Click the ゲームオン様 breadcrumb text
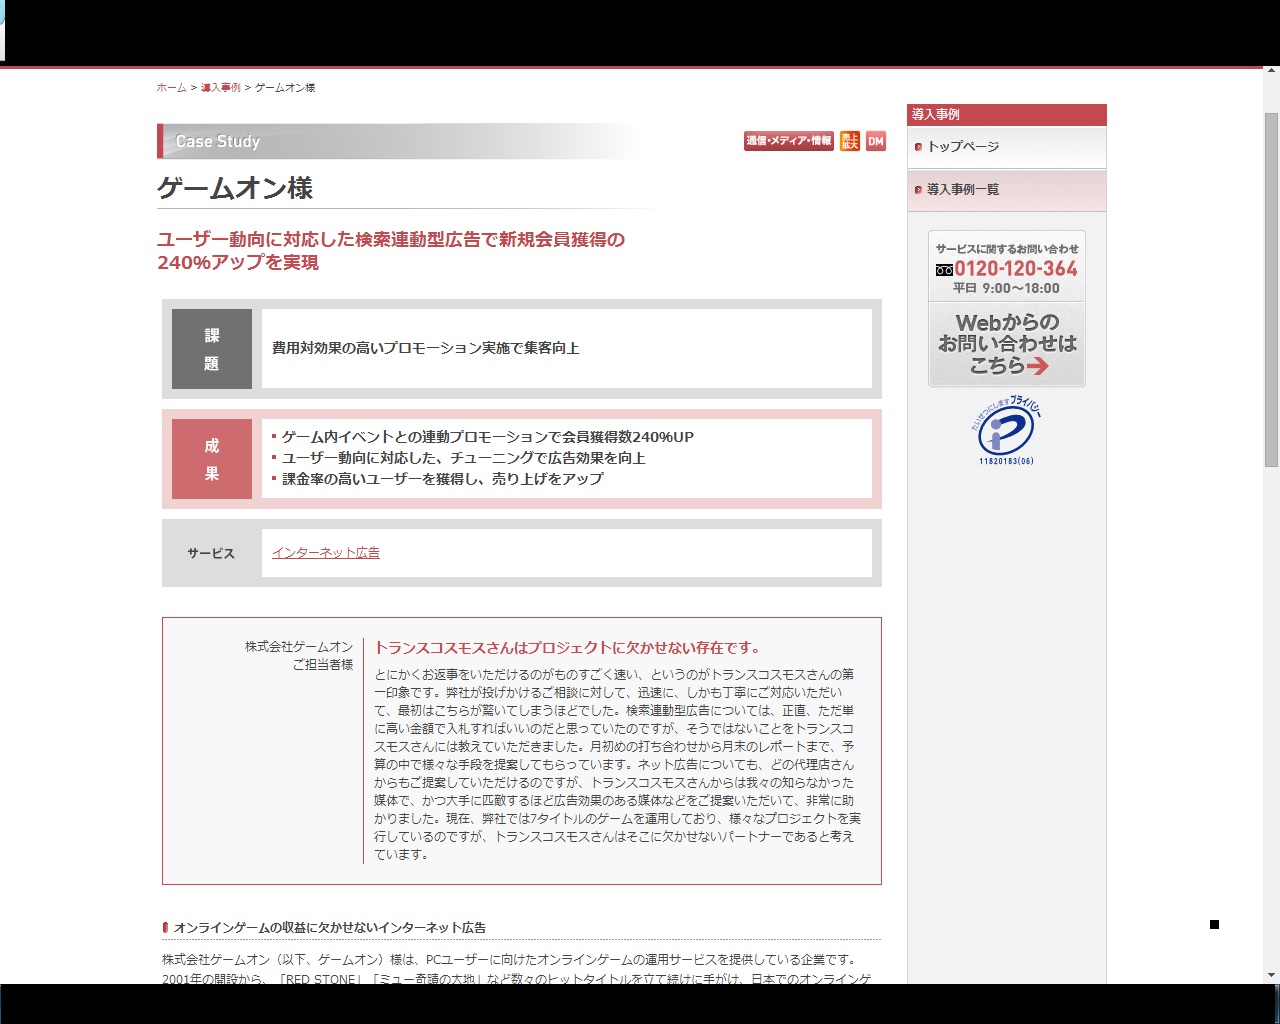This screenshot has height=1024, width=1280. click(285, 88)
